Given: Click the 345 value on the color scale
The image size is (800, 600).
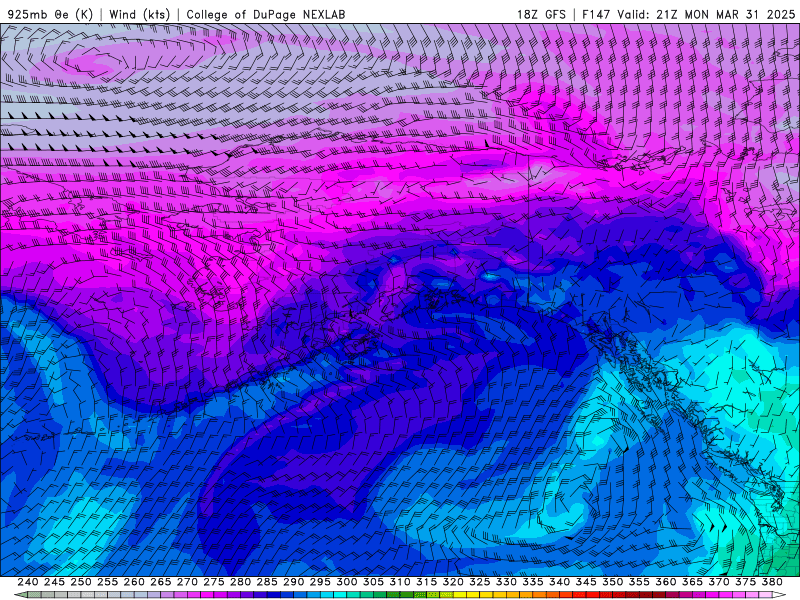Looking at the screenshot, I should pos(586,582).
